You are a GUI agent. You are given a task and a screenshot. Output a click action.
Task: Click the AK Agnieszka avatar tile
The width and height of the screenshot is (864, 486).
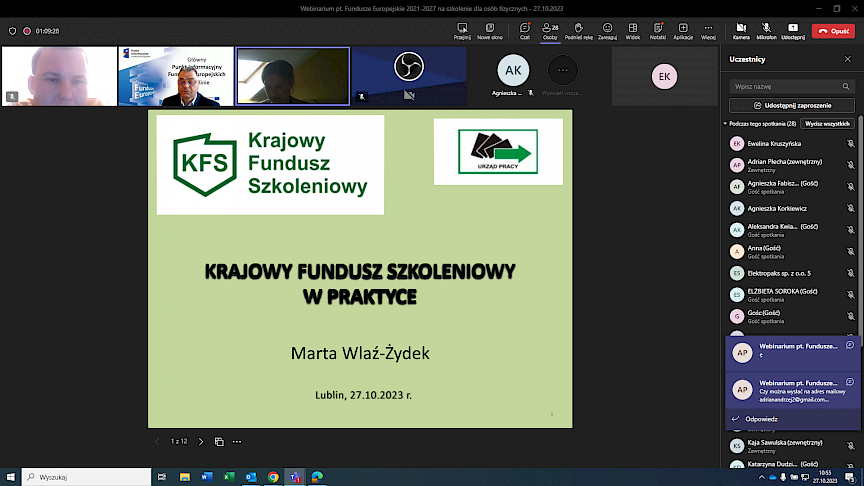pos(513,71)
